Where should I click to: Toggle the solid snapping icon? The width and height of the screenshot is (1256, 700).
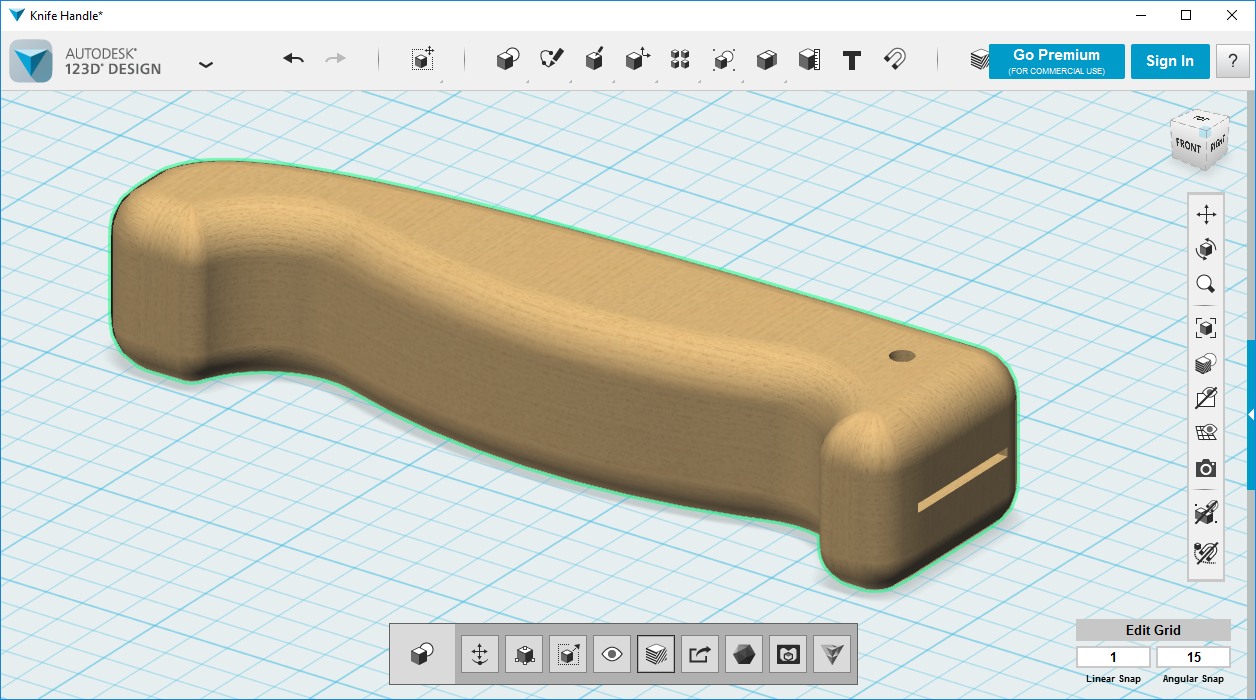(1206, 514)
